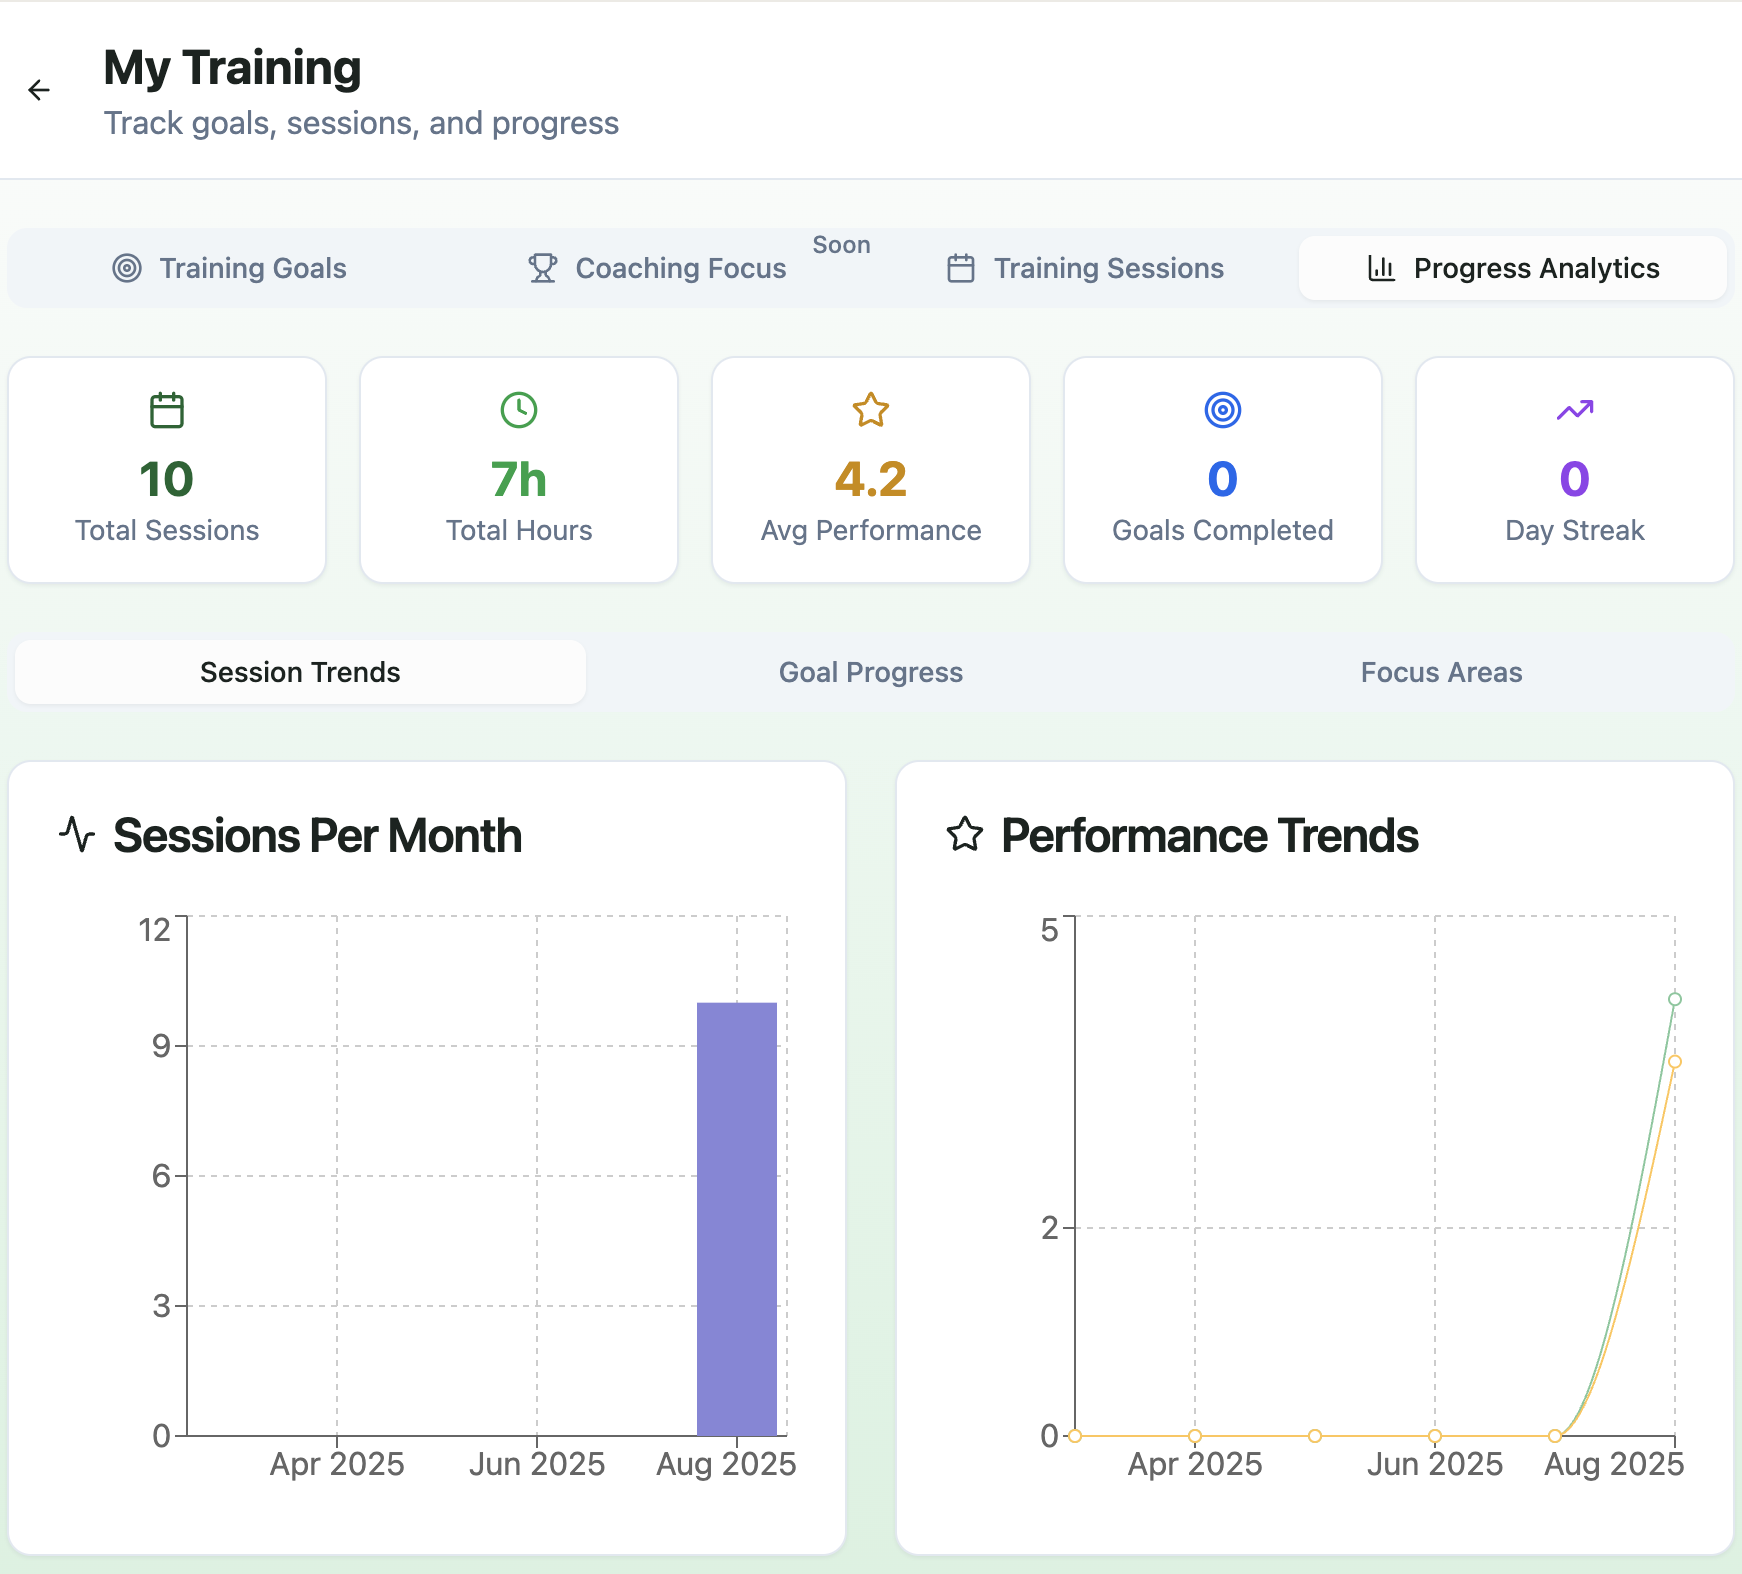Viewport: 1742px width, 1574px height.
Task: Enable the Session Trends view
Action: point(299,672)
